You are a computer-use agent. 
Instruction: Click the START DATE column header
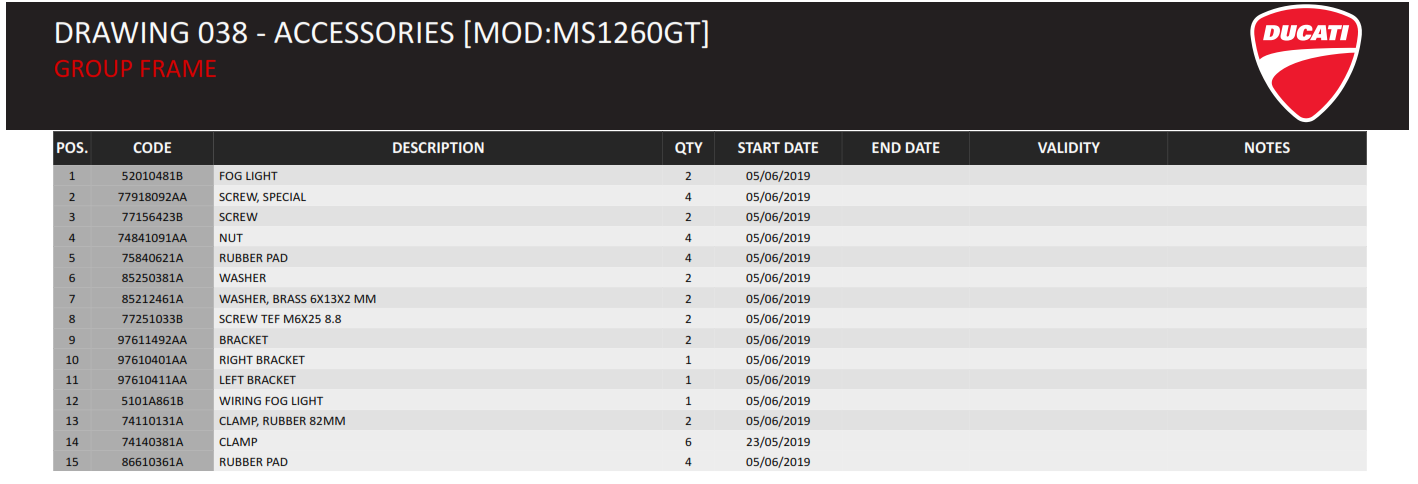778,148
